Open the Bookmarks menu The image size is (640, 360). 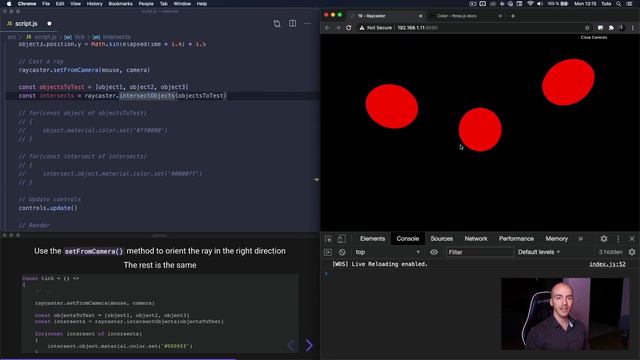coord(120,4)
